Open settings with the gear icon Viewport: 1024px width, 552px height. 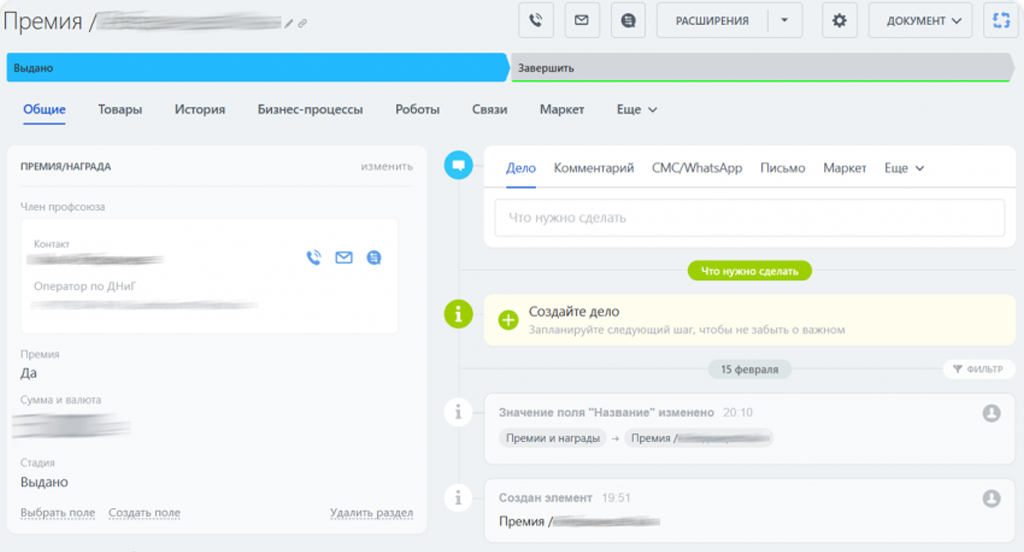[839, 20]
